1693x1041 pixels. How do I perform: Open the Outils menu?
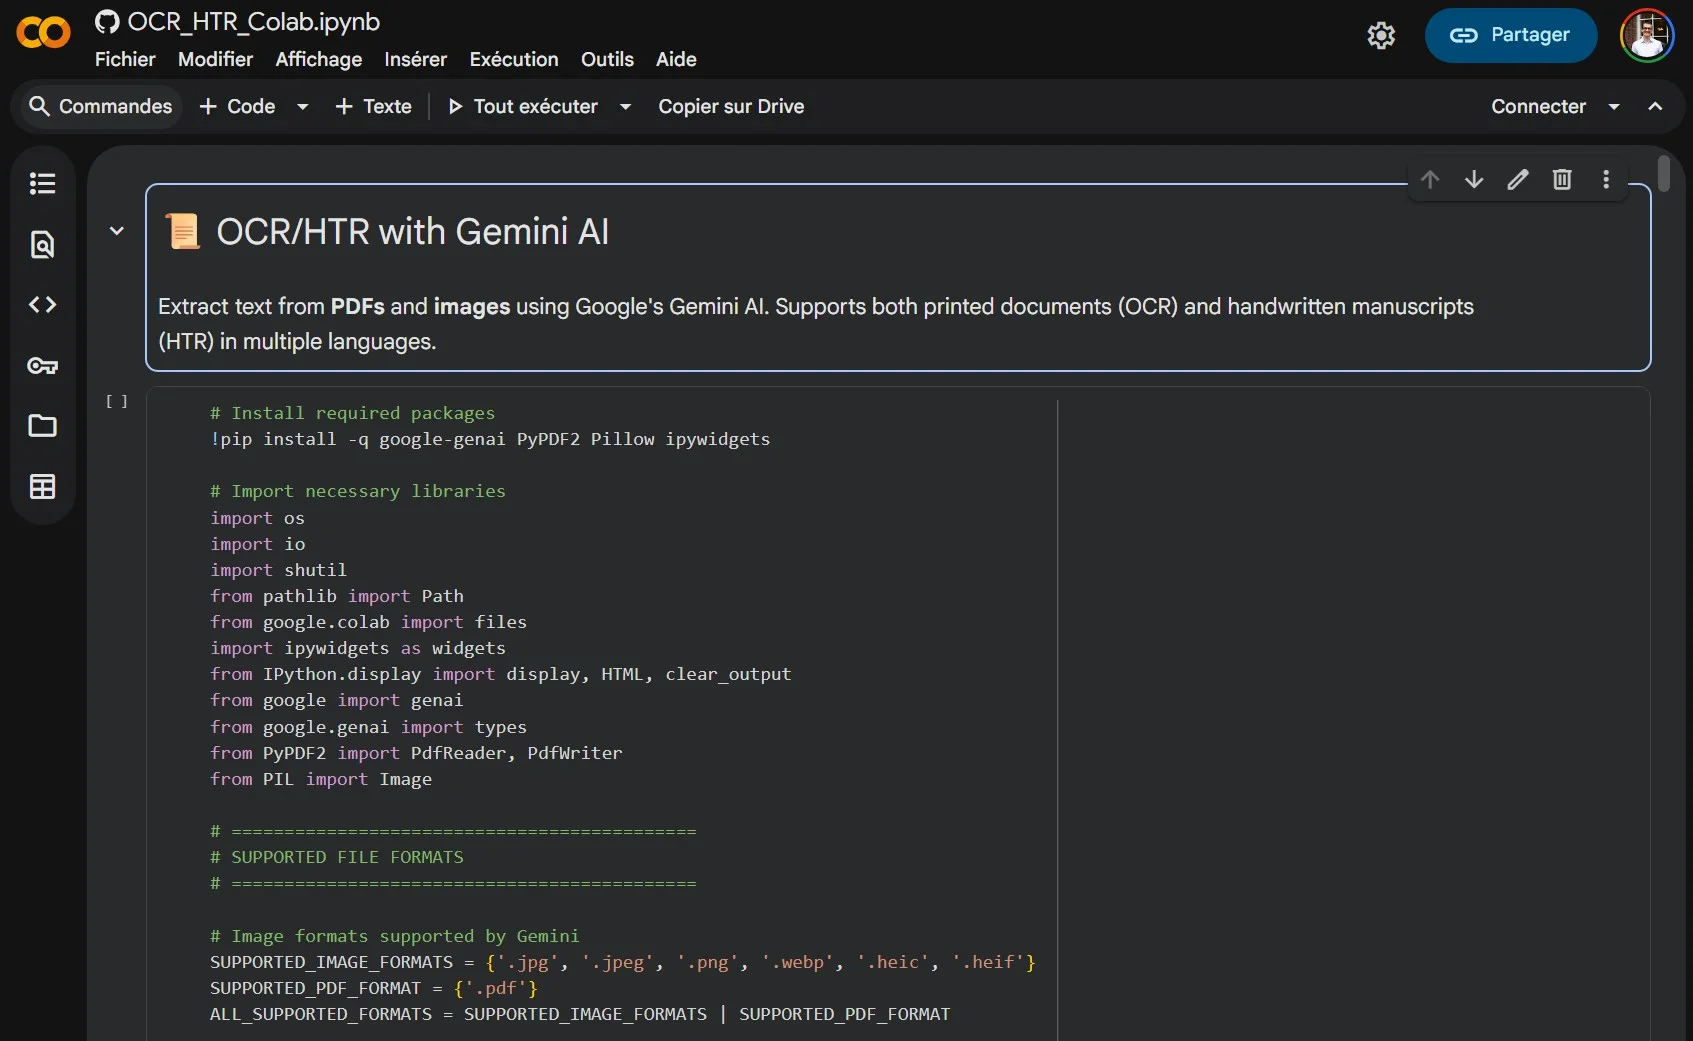tap(607, 60)
